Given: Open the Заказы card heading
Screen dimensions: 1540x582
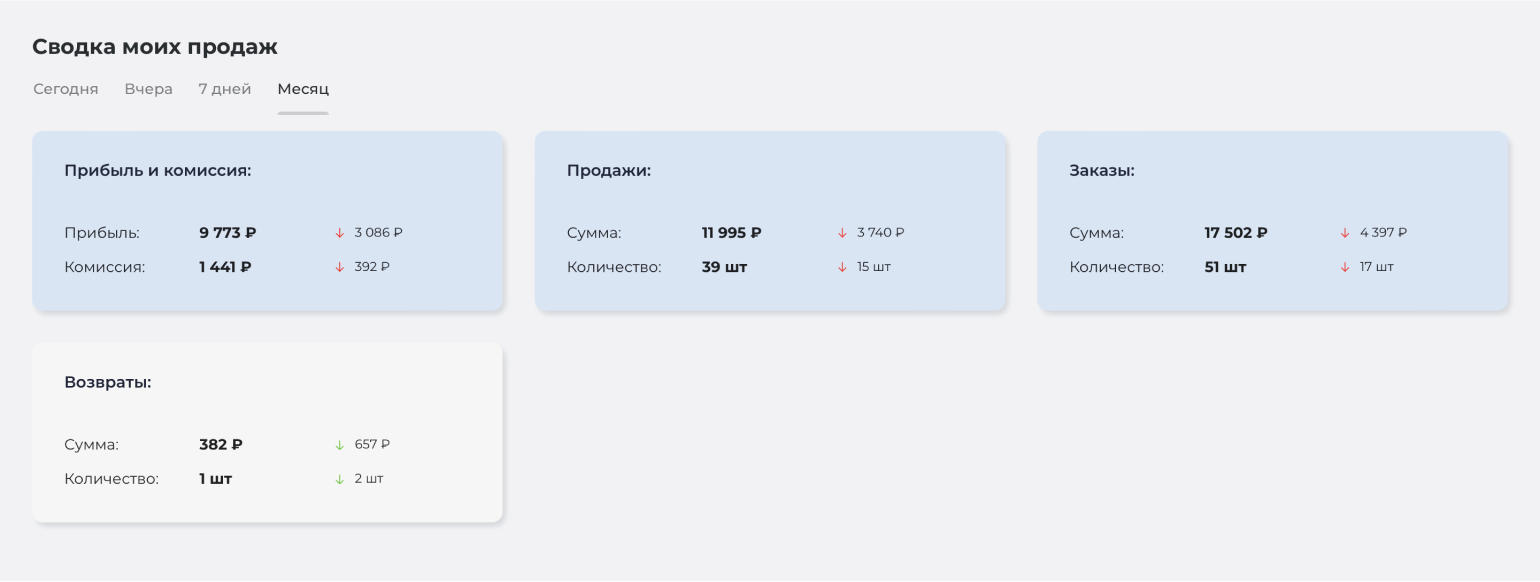Looking at the screenshot, I should click(x=1102, y=171).
